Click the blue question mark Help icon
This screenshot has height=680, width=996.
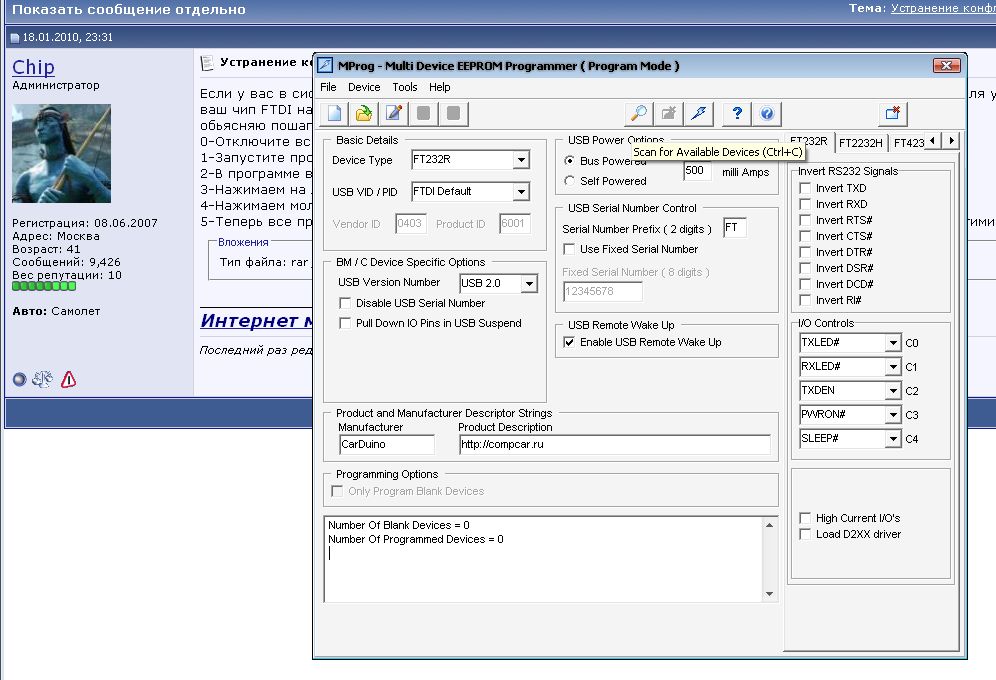click(737, 114)
